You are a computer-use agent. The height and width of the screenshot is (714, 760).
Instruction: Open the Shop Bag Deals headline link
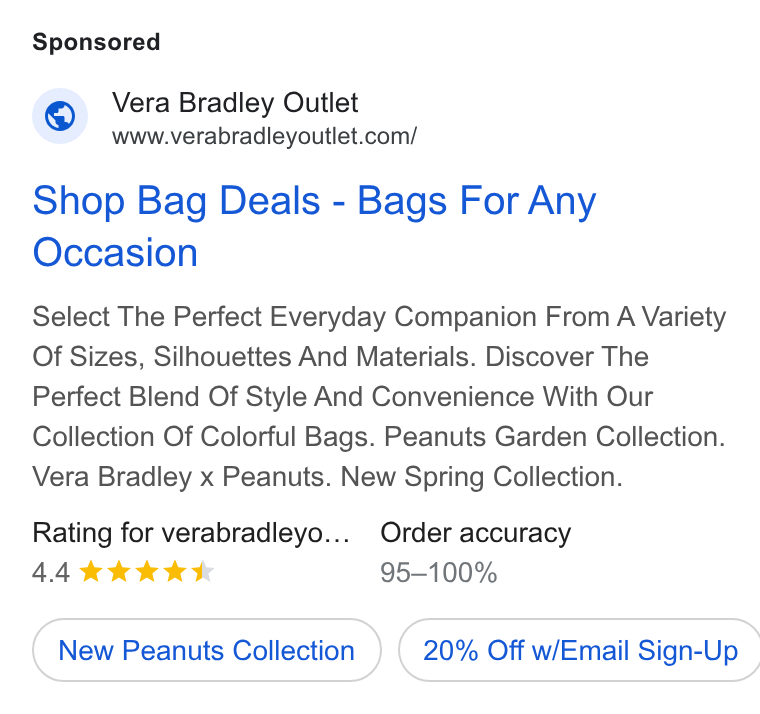coord(314,226)
